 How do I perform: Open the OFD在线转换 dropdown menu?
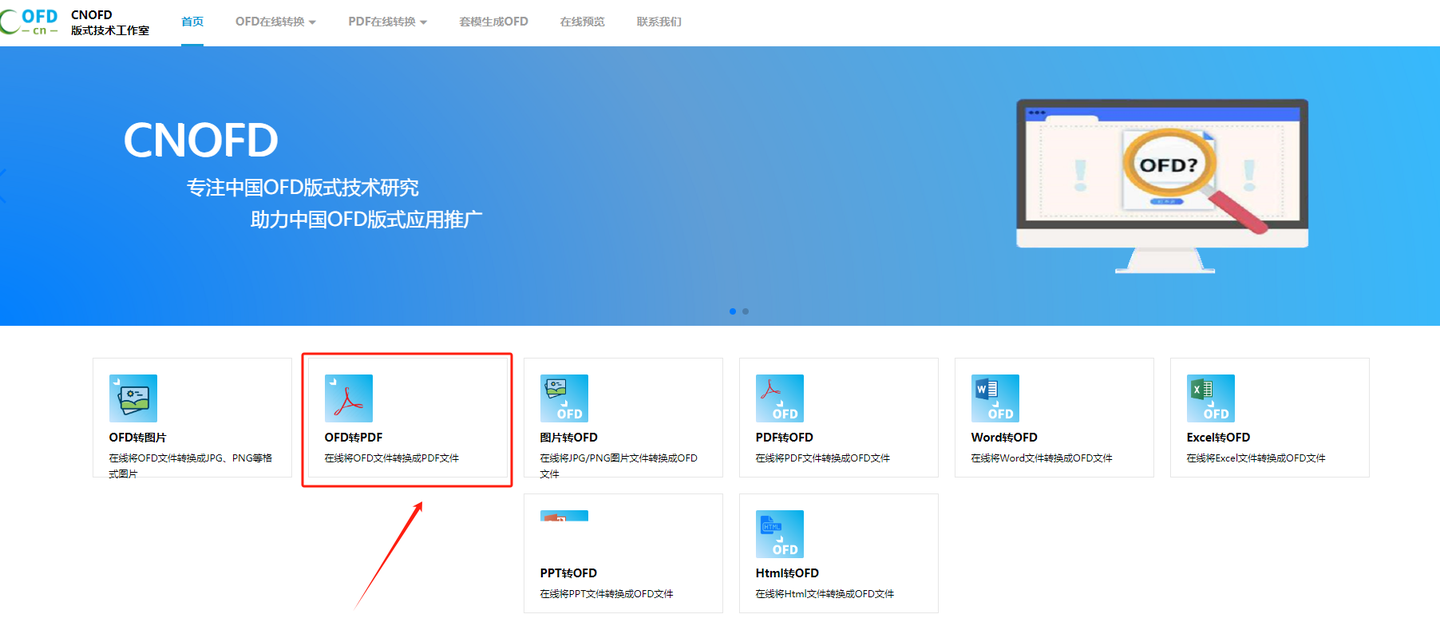click(270, 20)
